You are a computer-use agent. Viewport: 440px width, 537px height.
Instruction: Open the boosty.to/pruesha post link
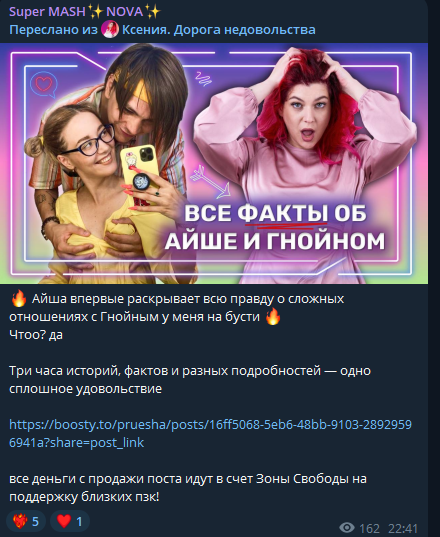coord(210,434)
